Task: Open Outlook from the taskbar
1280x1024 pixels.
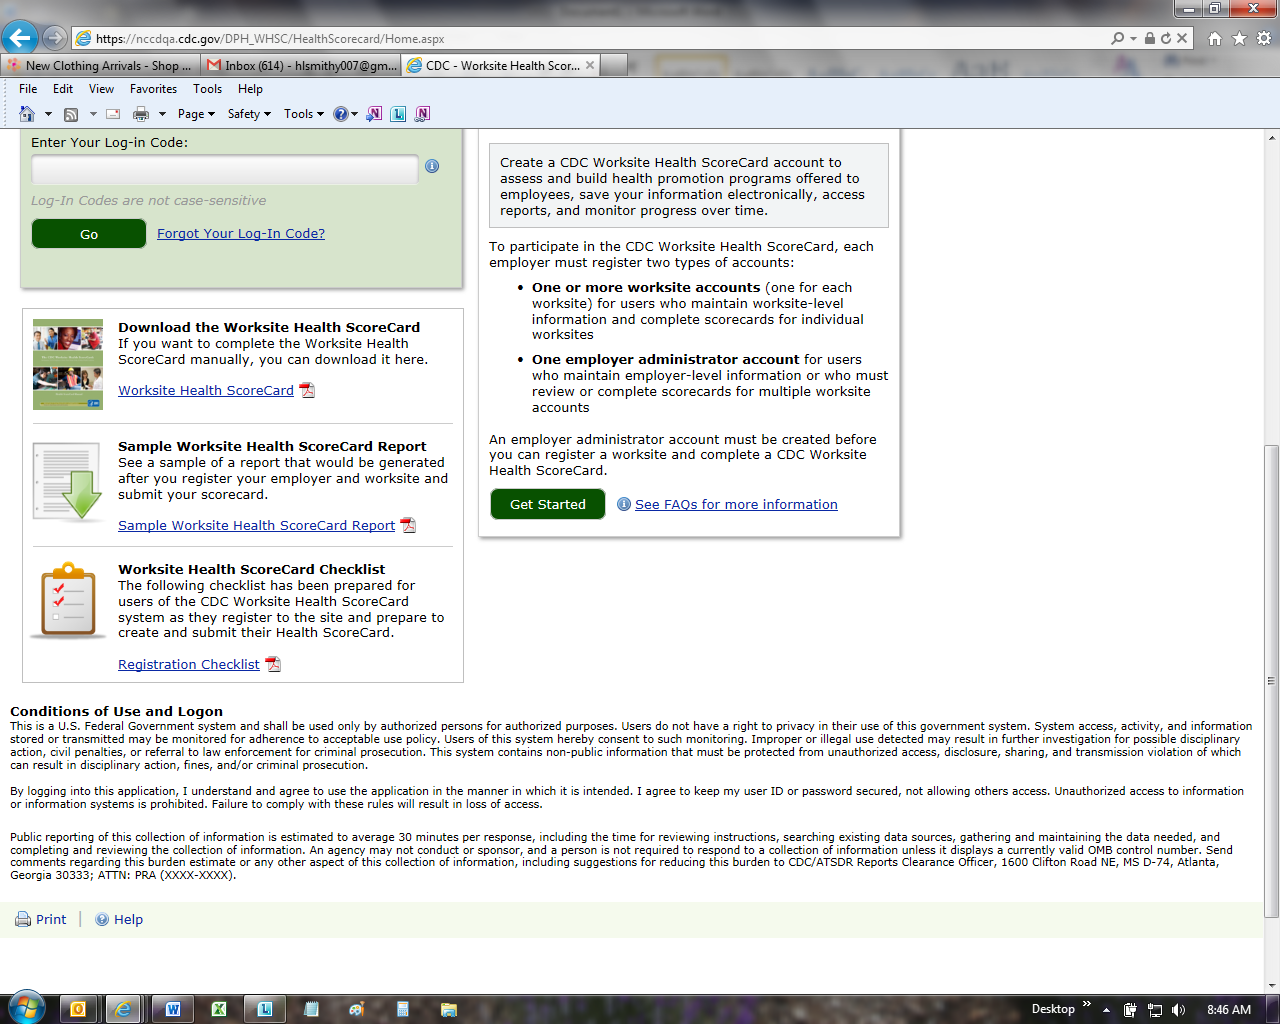Action: 77,1009
